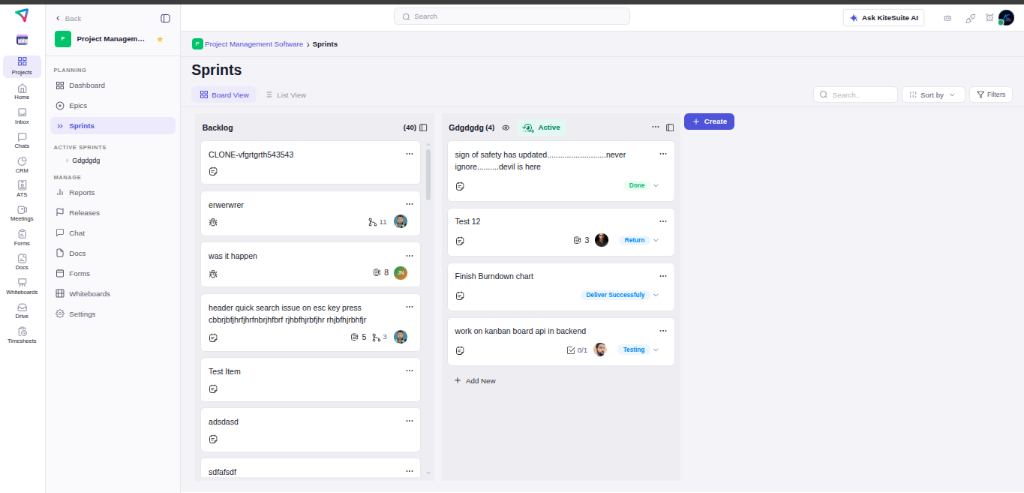Image resolution: width=1024 pixels, height=493 pixels.
Task: Focus the global Search field
Action: pos(512,16)
